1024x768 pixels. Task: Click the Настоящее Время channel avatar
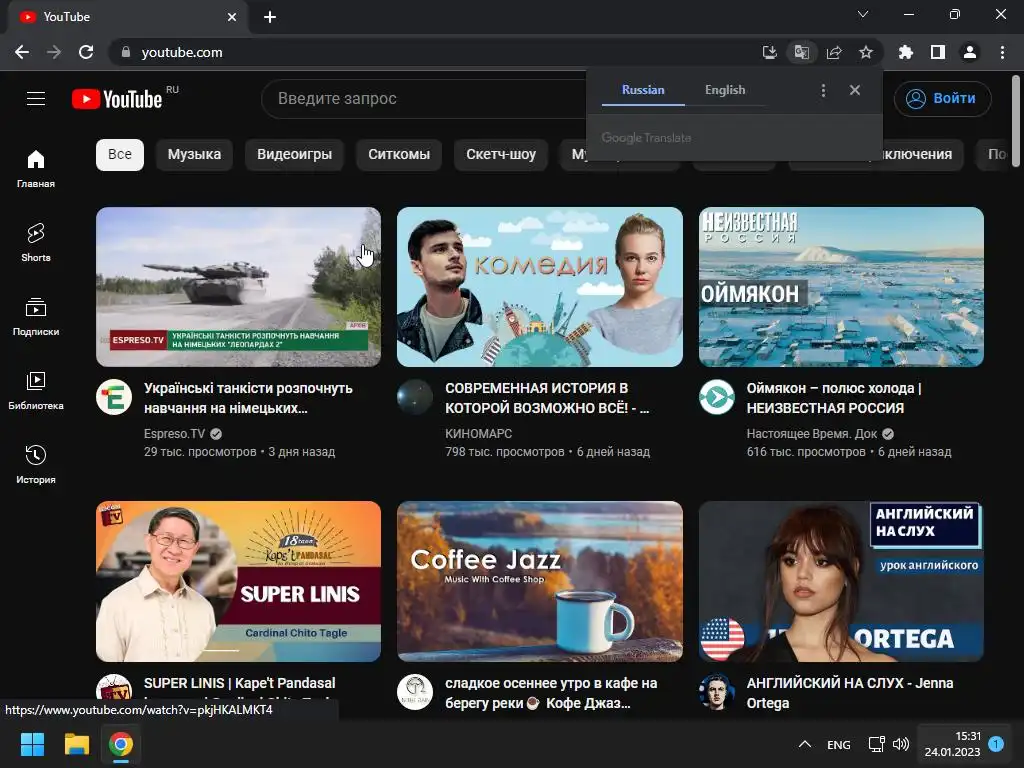(716, 397)
